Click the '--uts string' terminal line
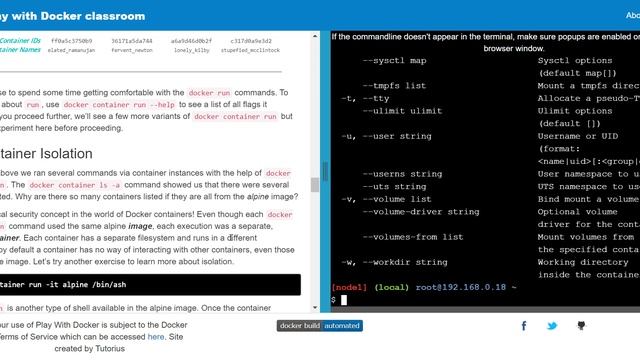Screen dimensions: 640x360 (x=394, y=187)
